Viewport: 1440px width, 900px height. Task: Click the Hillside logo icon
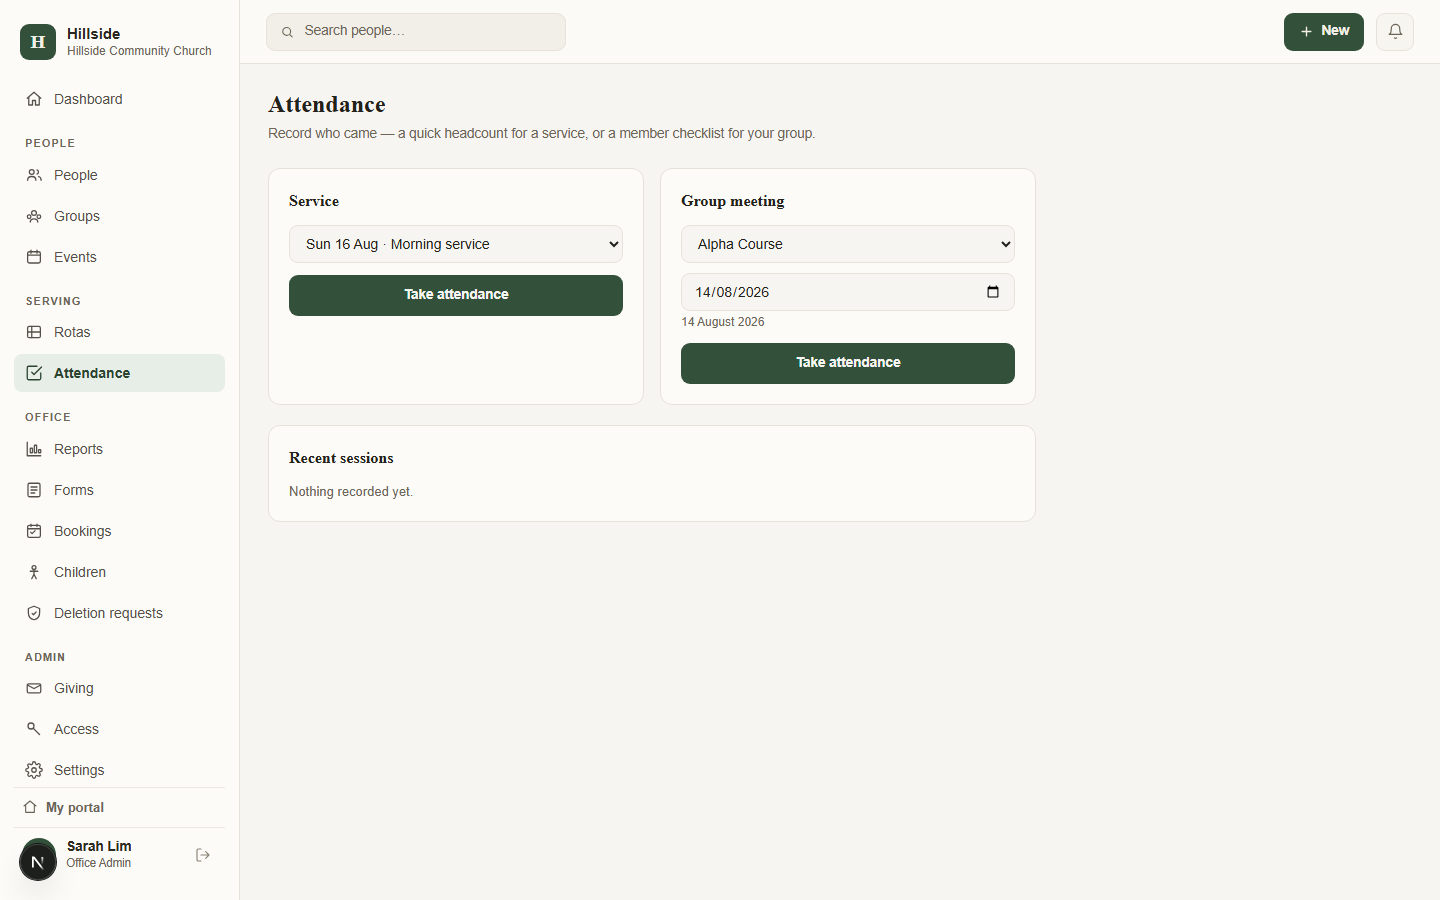pyautogui.click(x=38, y=42)
